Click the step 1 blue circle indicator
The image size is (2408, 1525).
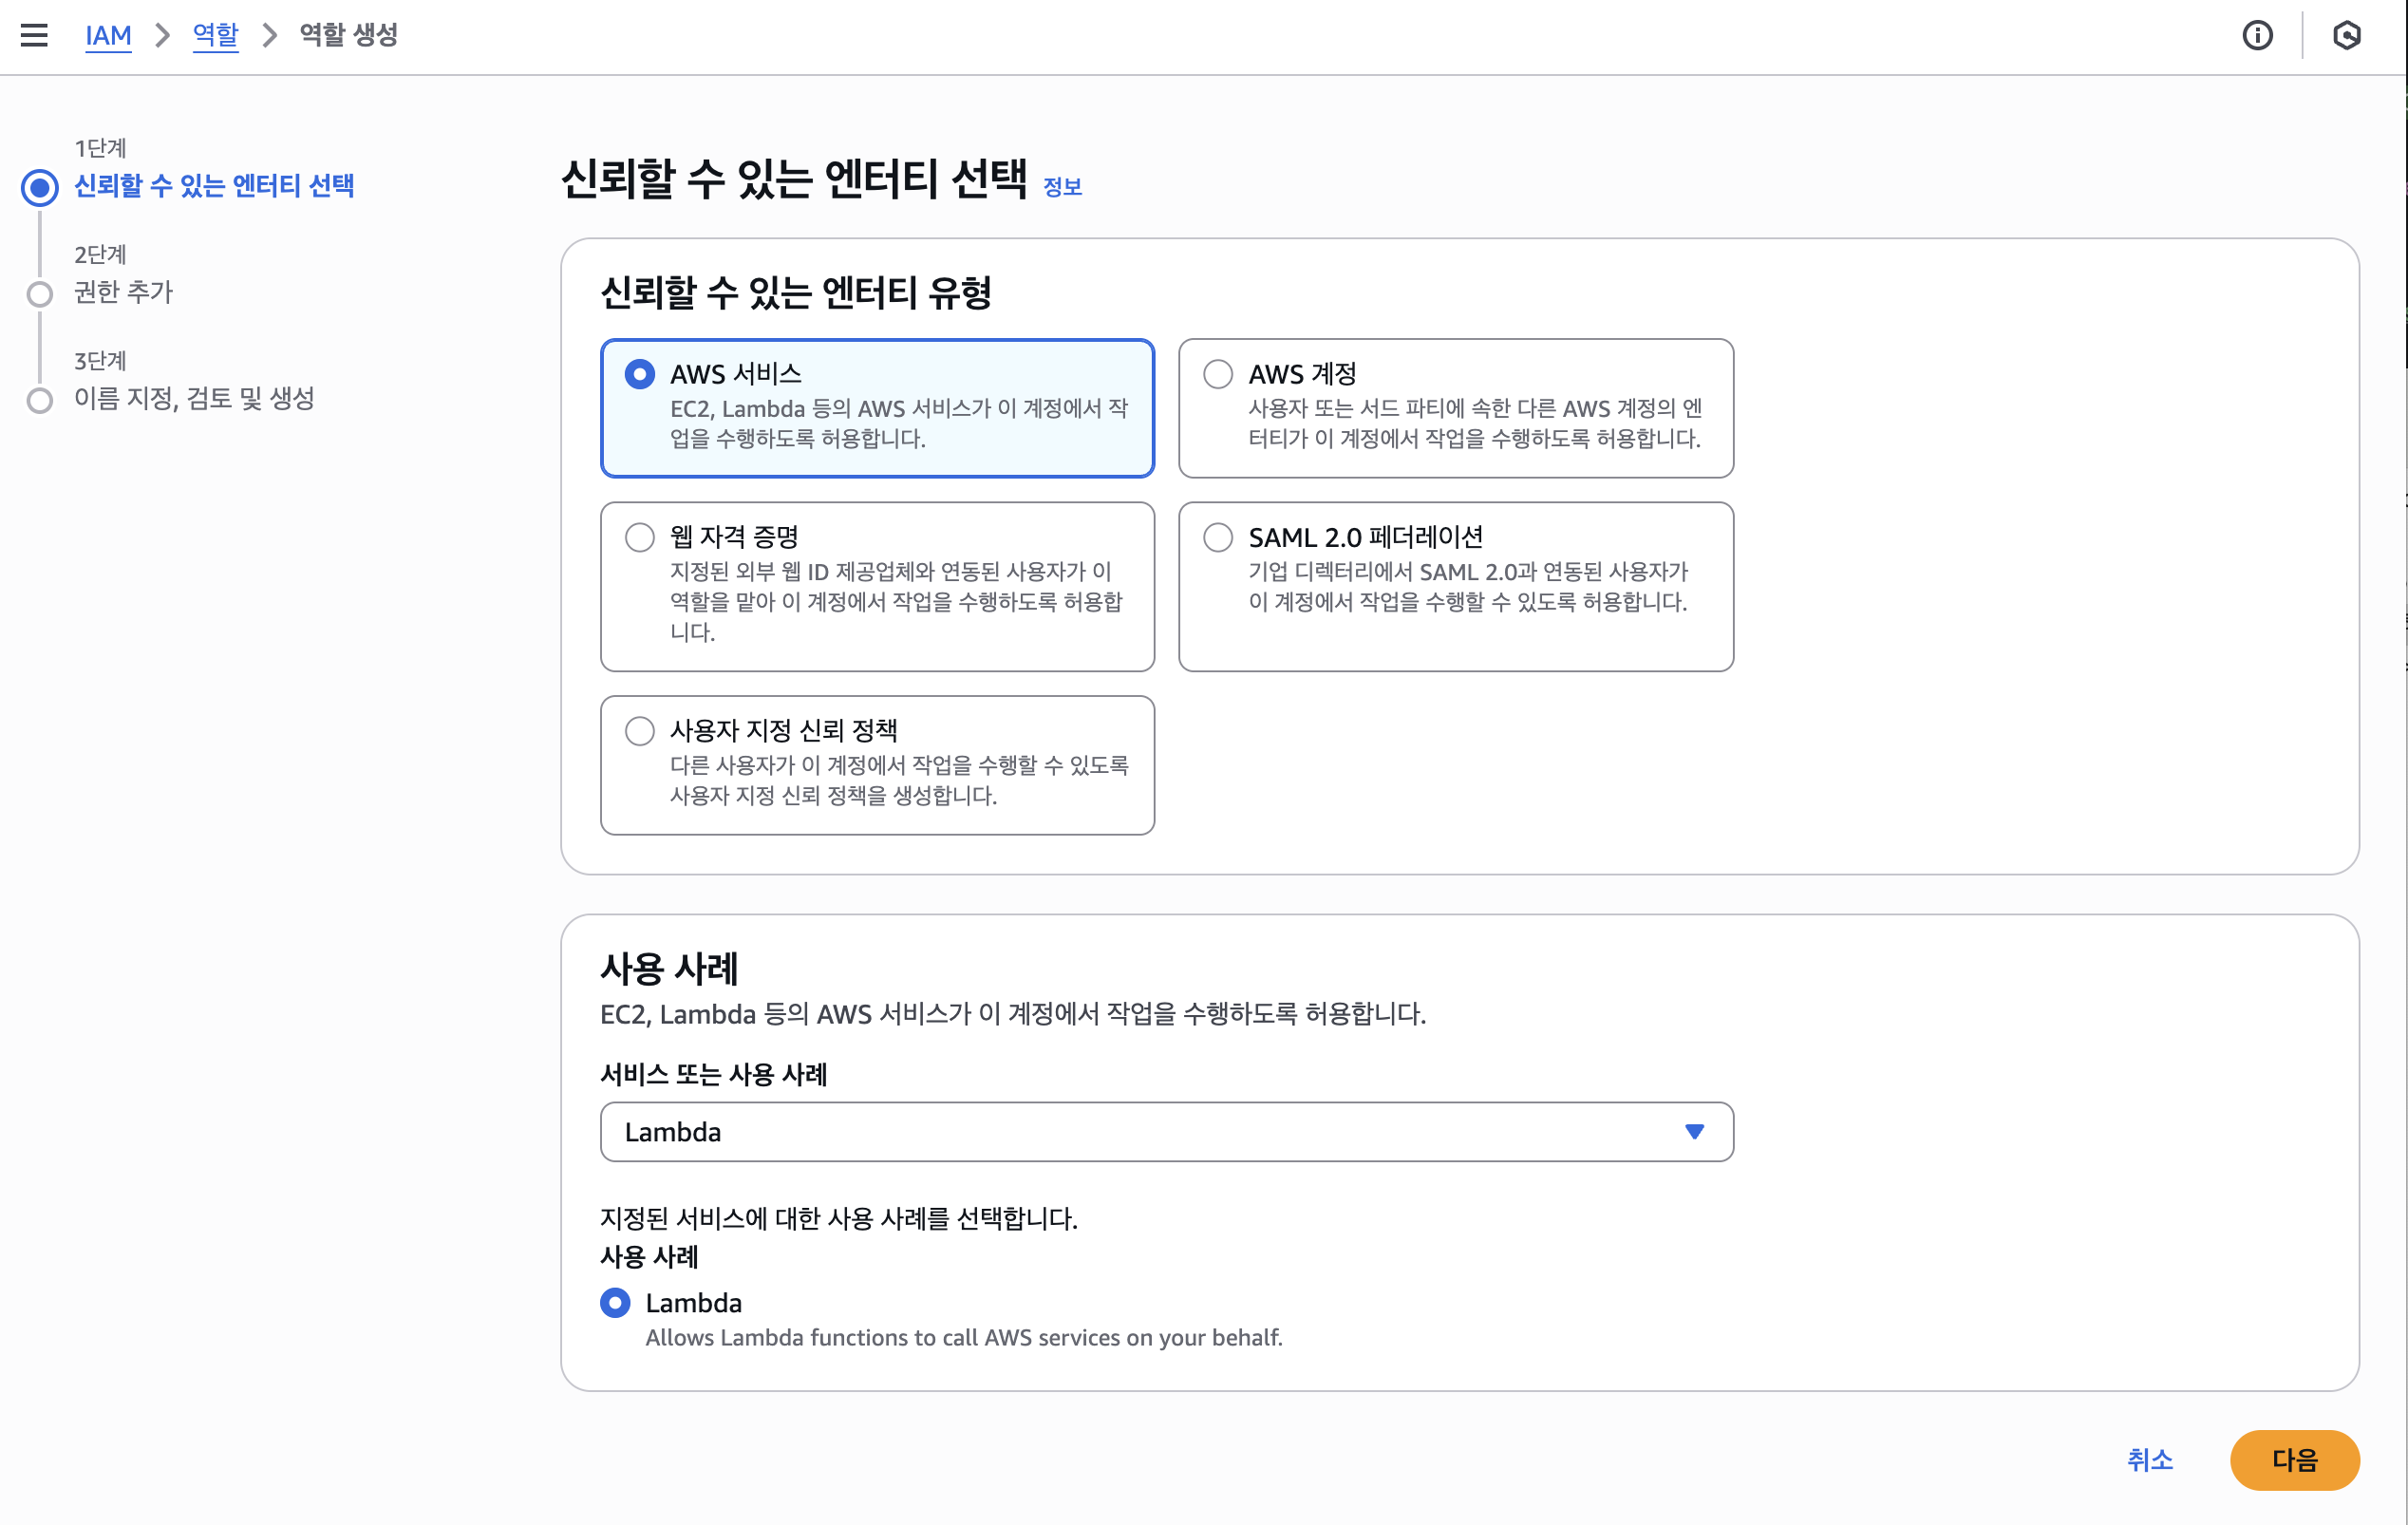(40, 187)
